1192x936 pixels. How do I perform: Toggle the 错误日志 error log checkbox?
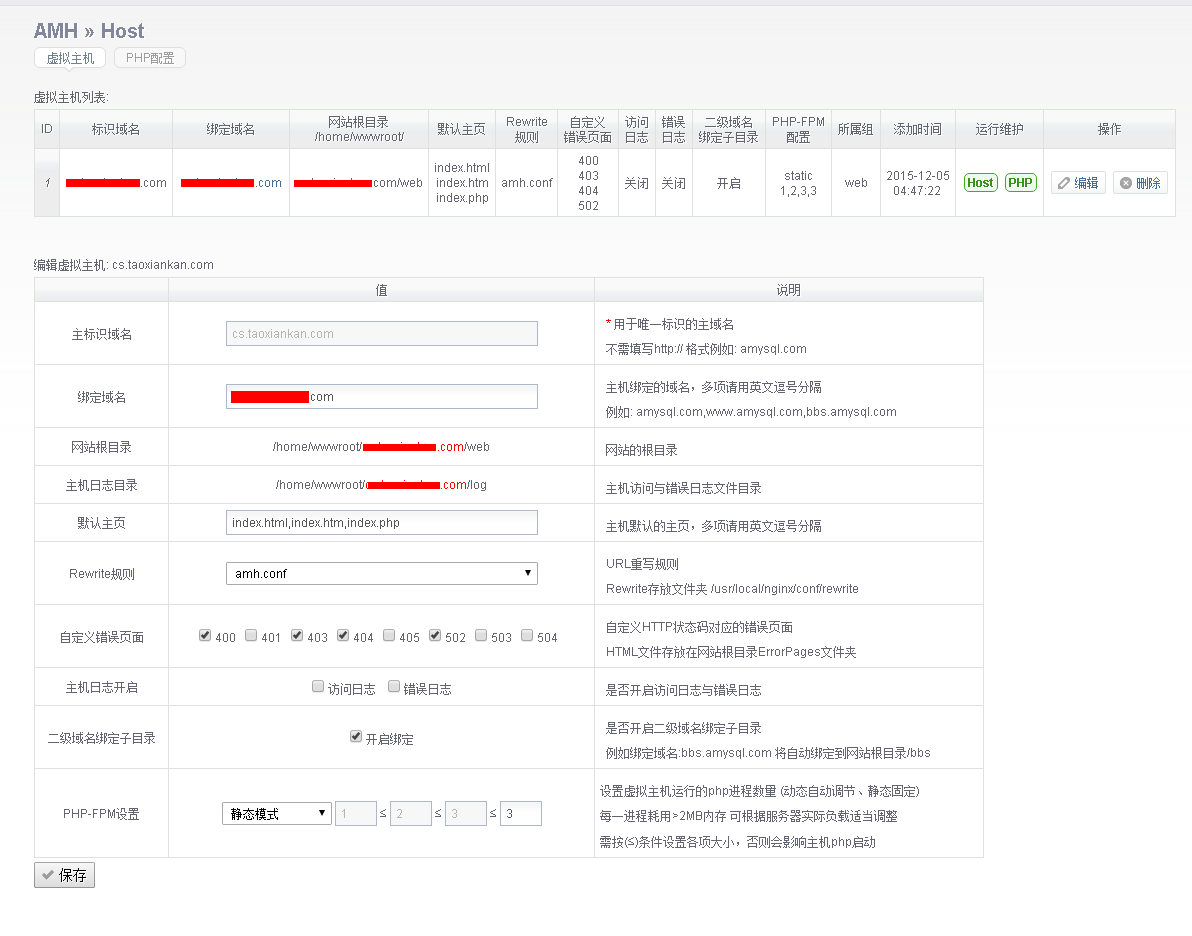point(394,687)
